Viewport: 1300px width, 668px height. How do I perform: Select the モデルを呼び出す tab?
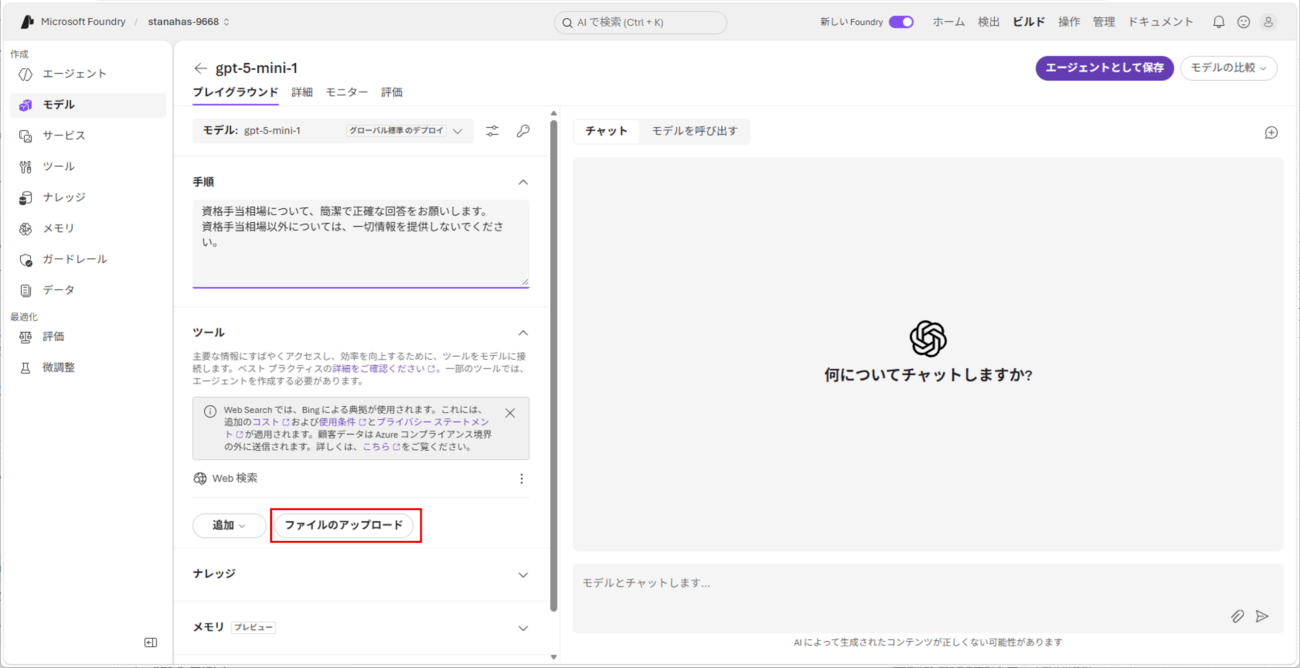click(x=695, y=131)
